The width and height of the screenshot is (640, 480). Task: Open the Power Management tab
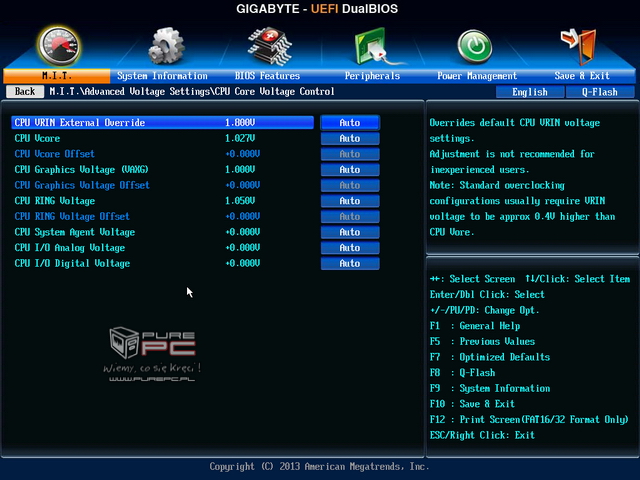tap(477, 76)
